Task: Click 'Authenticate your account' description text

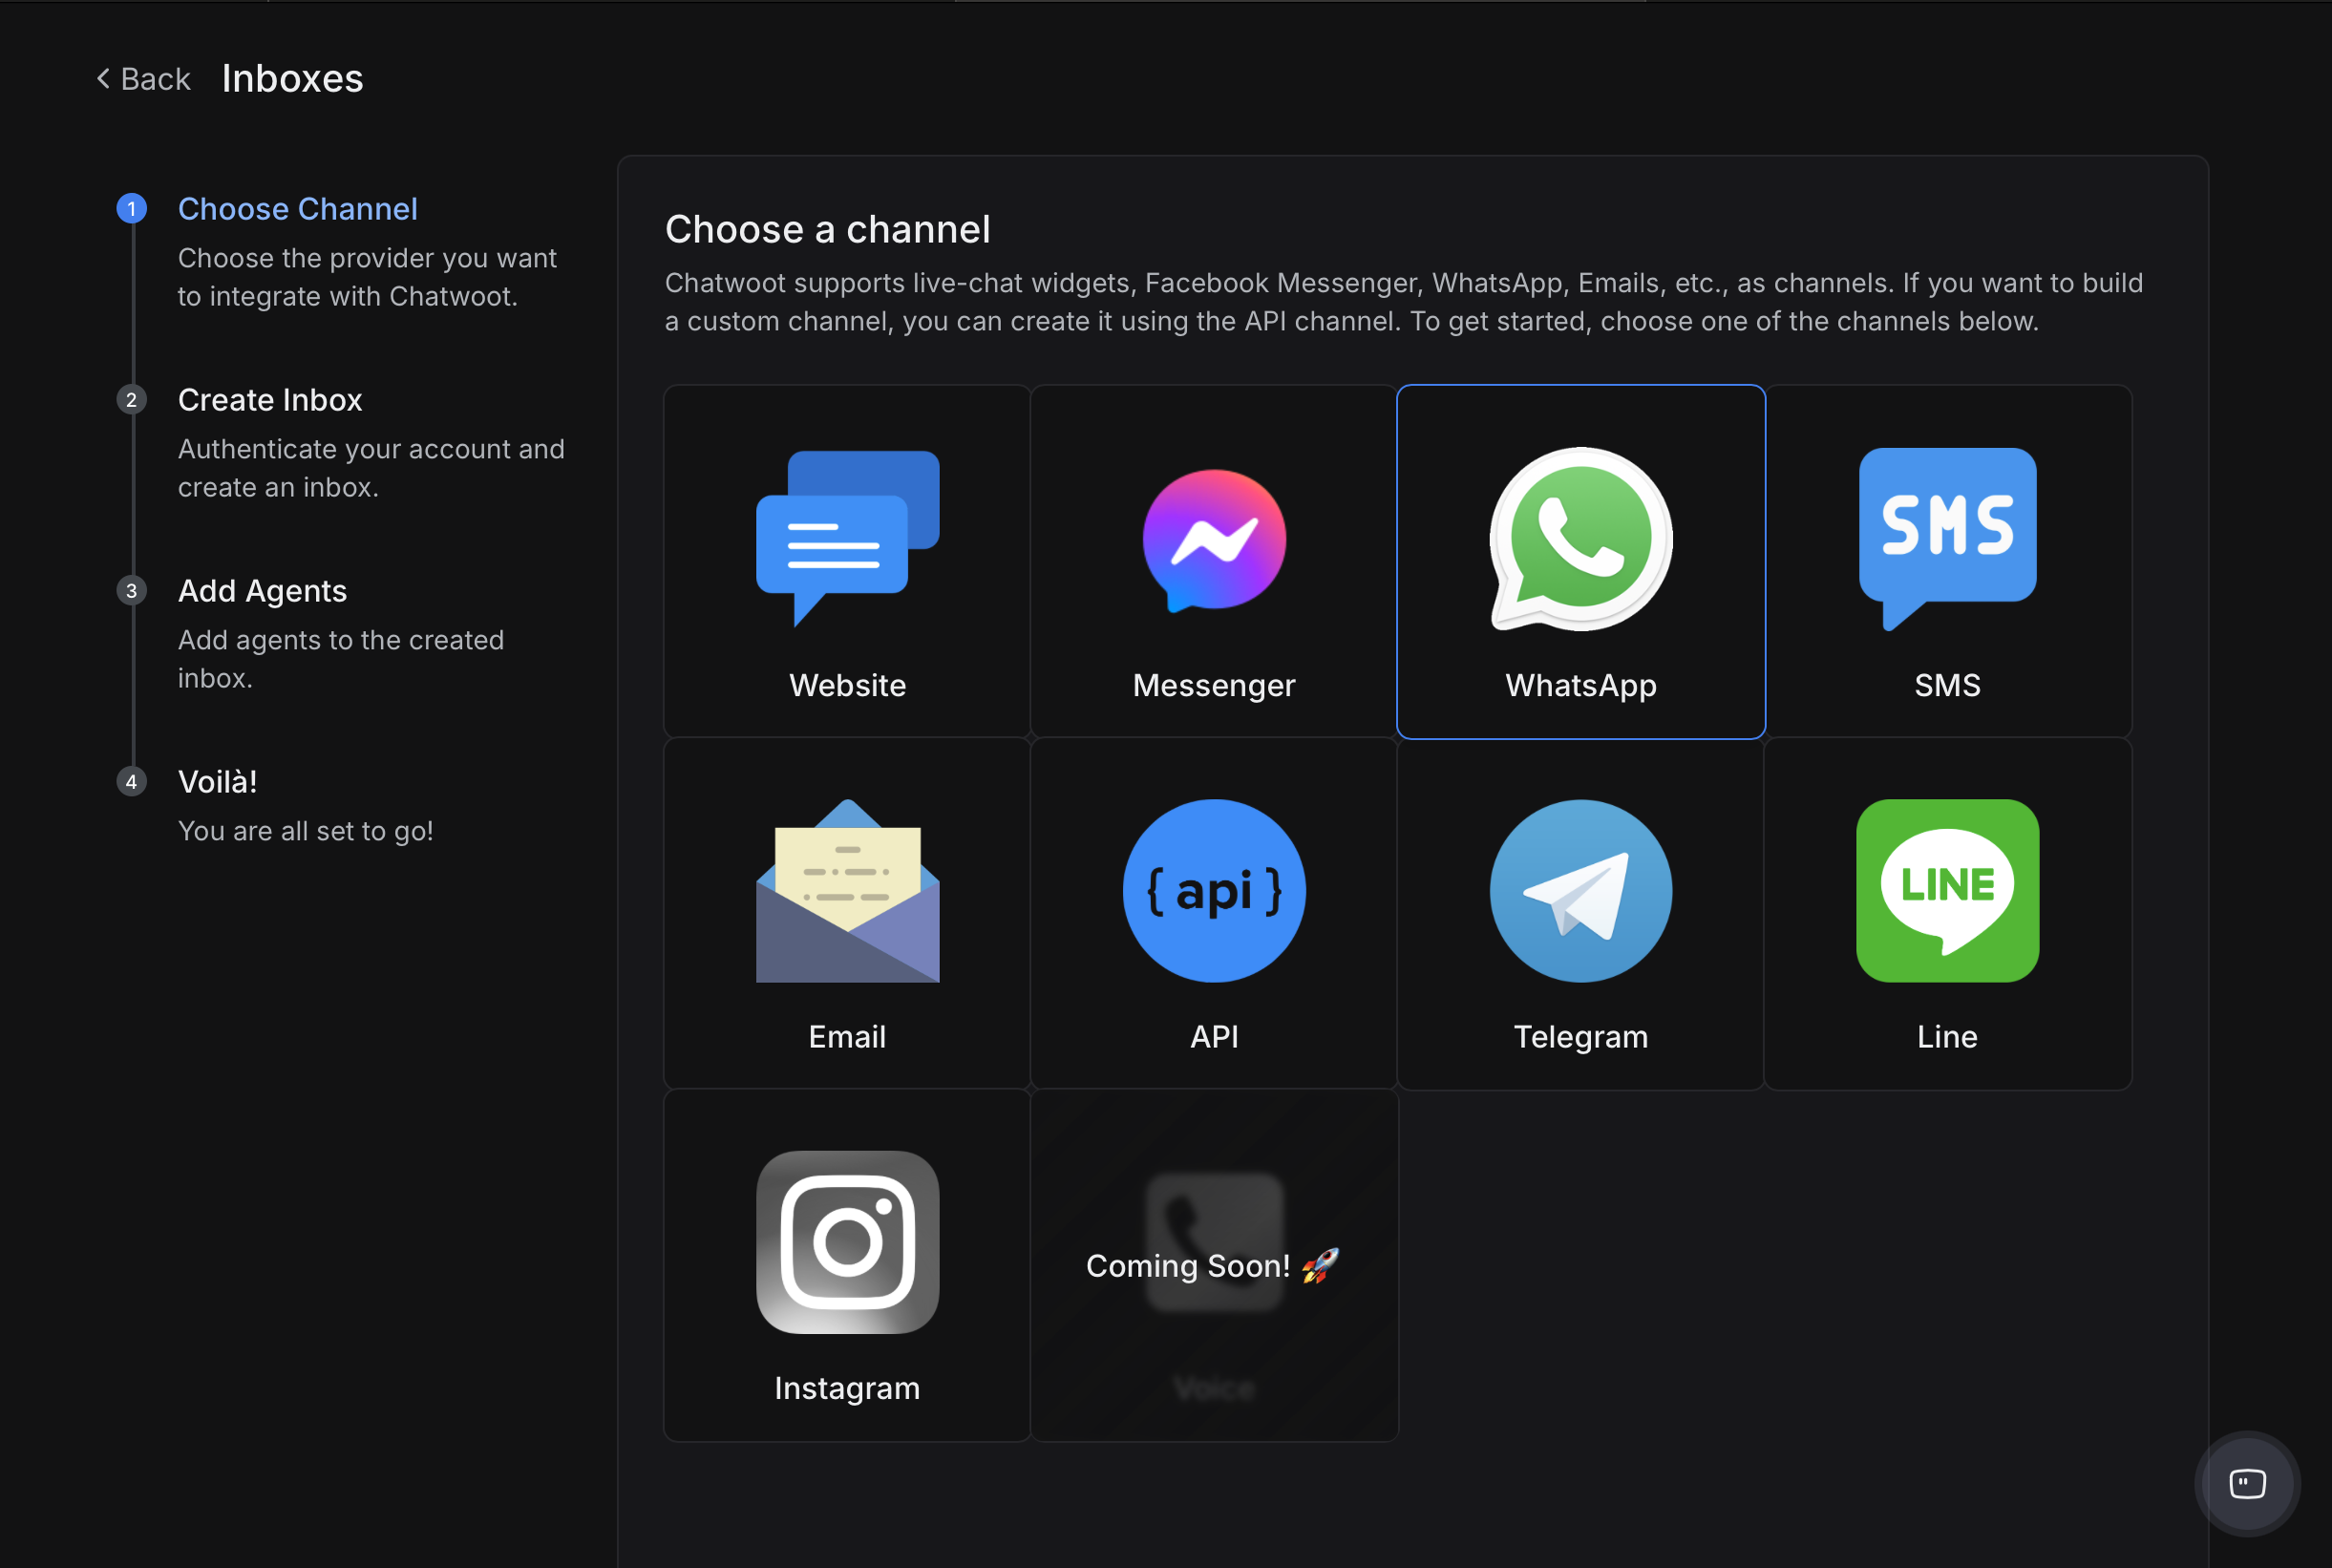Action: tap(371, 467)
